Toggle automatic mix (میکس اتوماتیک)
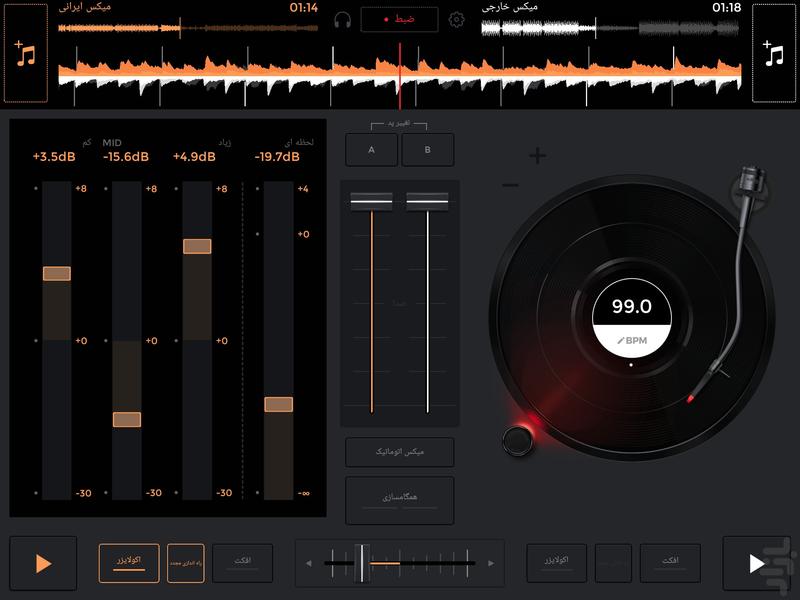 point(400,452)
